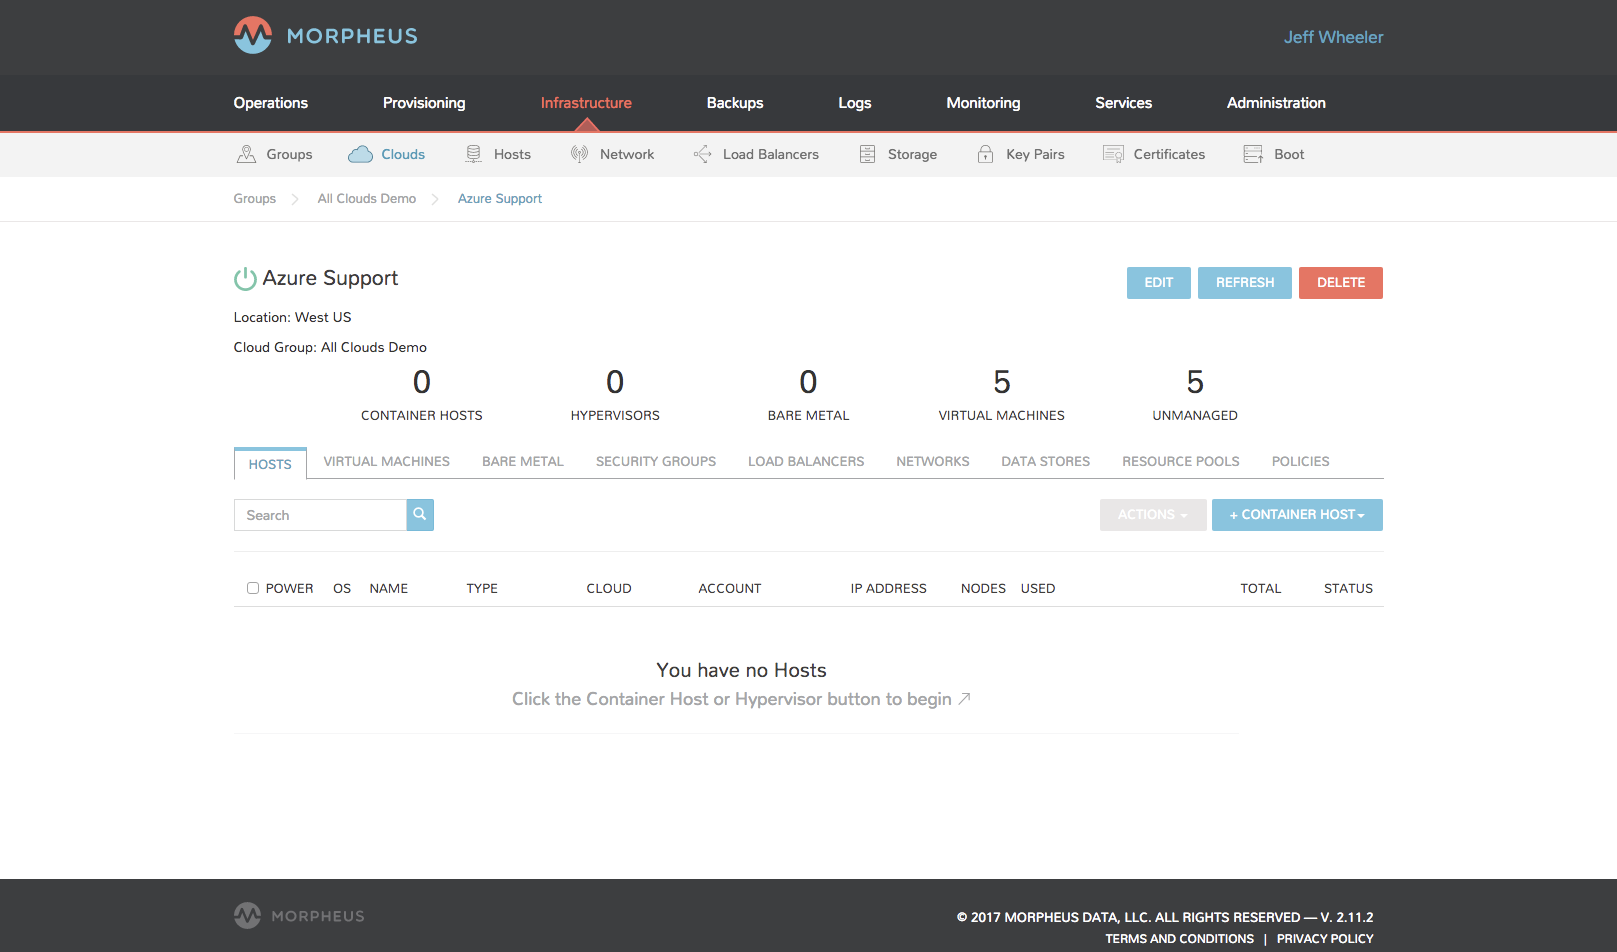Click the Certificates icon
1617x952 pixels.
[1113, 154]
